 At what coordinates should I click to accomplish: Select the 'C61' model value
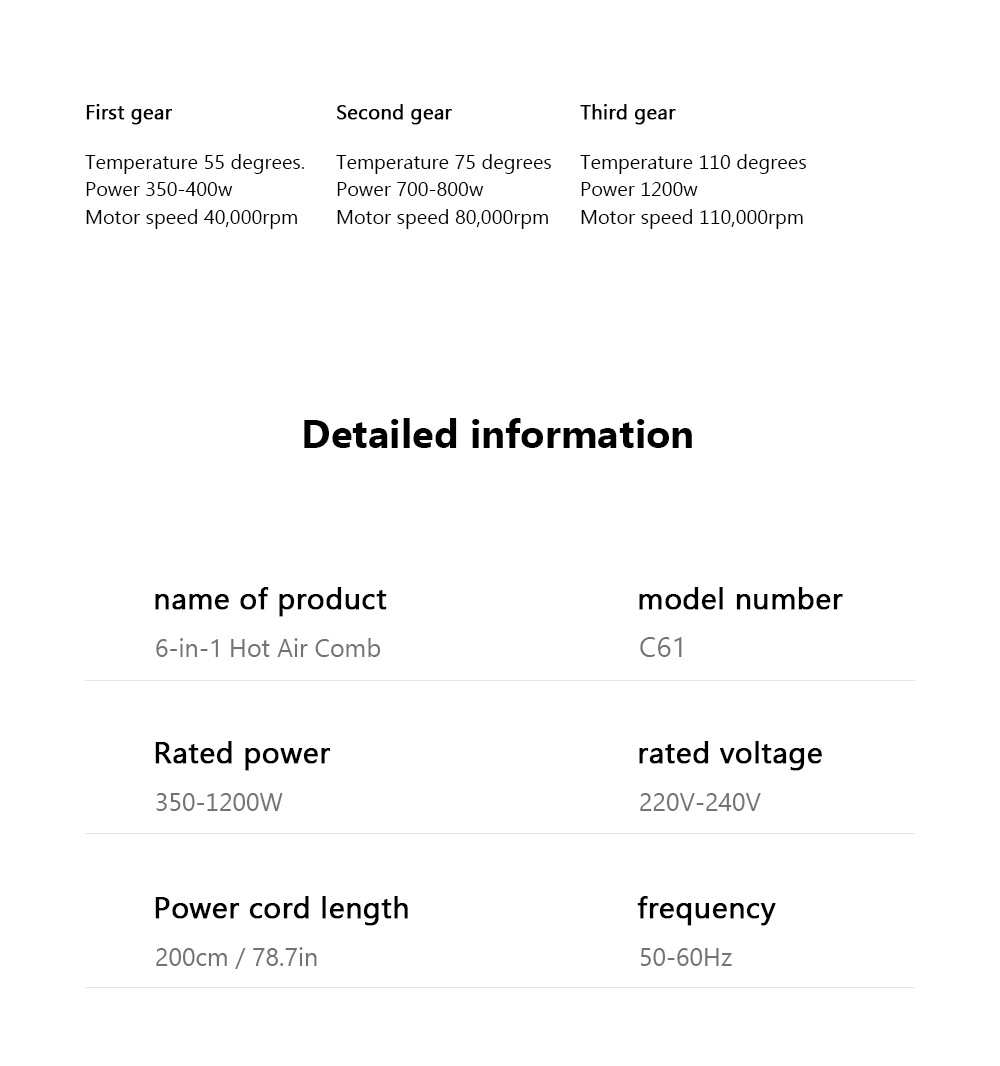662,648
